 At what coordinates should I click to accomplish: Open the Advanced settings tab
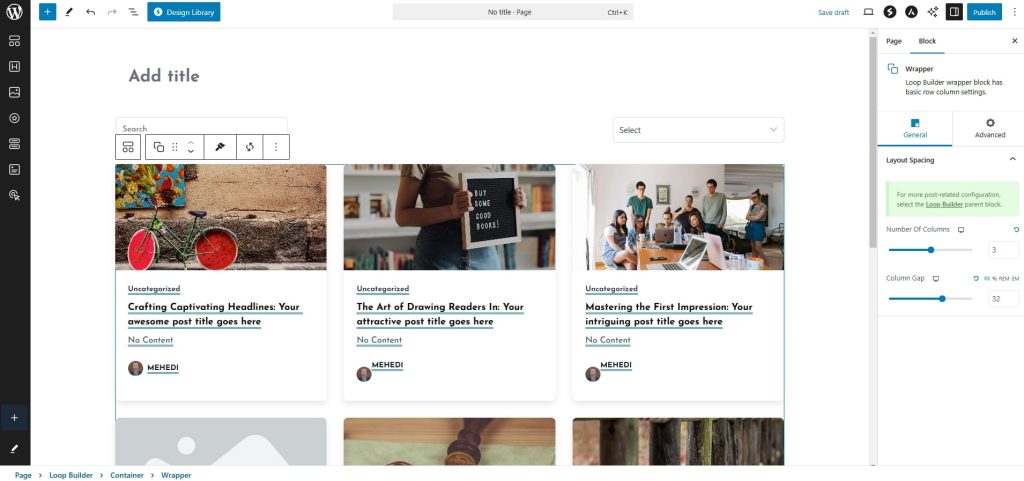pos(989,128)
